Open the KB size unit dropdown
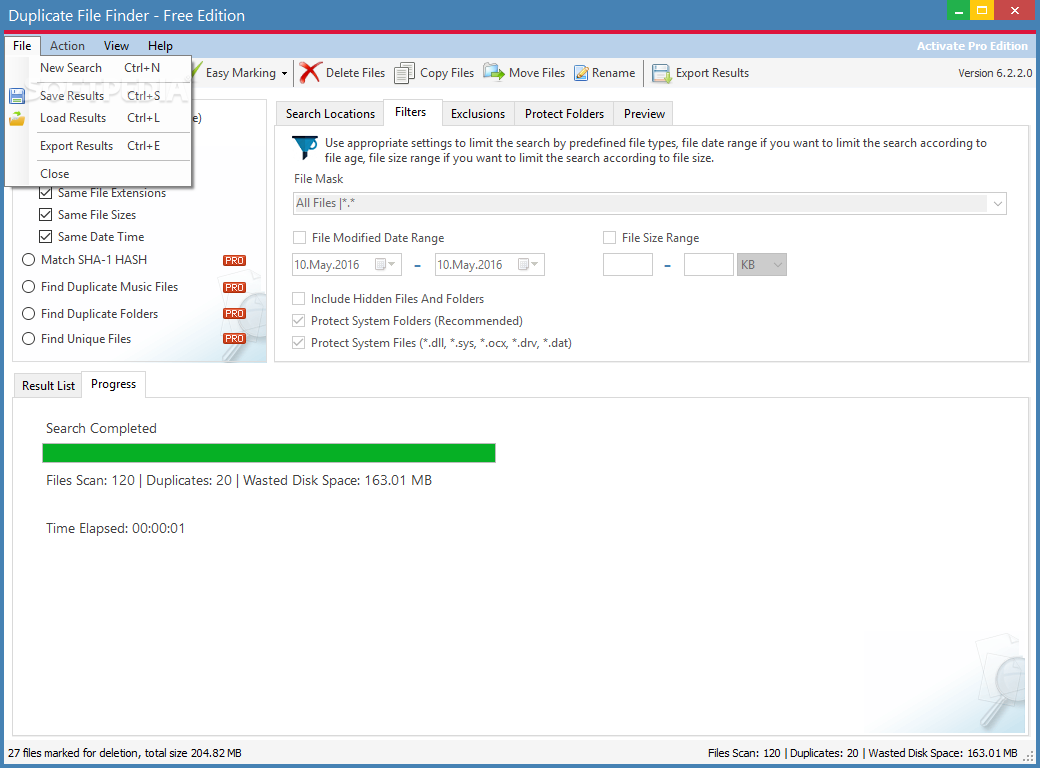 (x=761, y=265)
